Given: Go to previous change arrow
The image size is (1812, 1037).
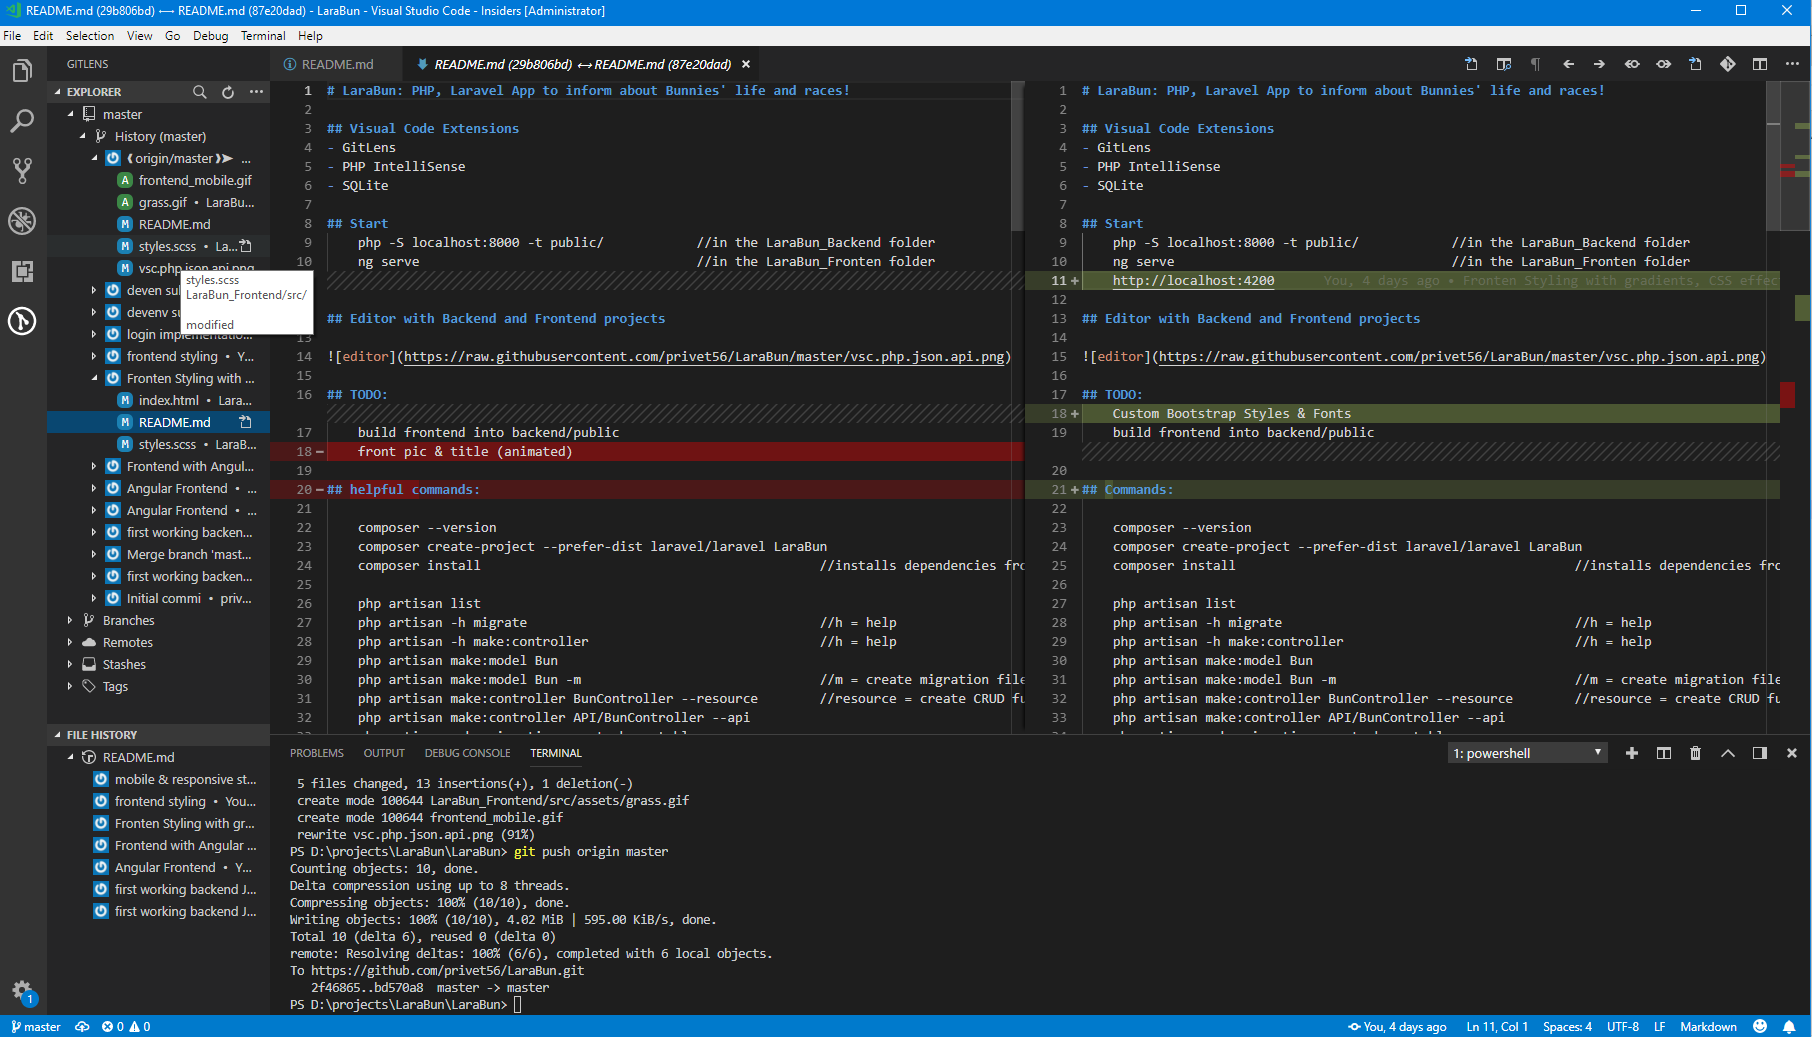Looking at the screenshot, I should (1568, 64).
